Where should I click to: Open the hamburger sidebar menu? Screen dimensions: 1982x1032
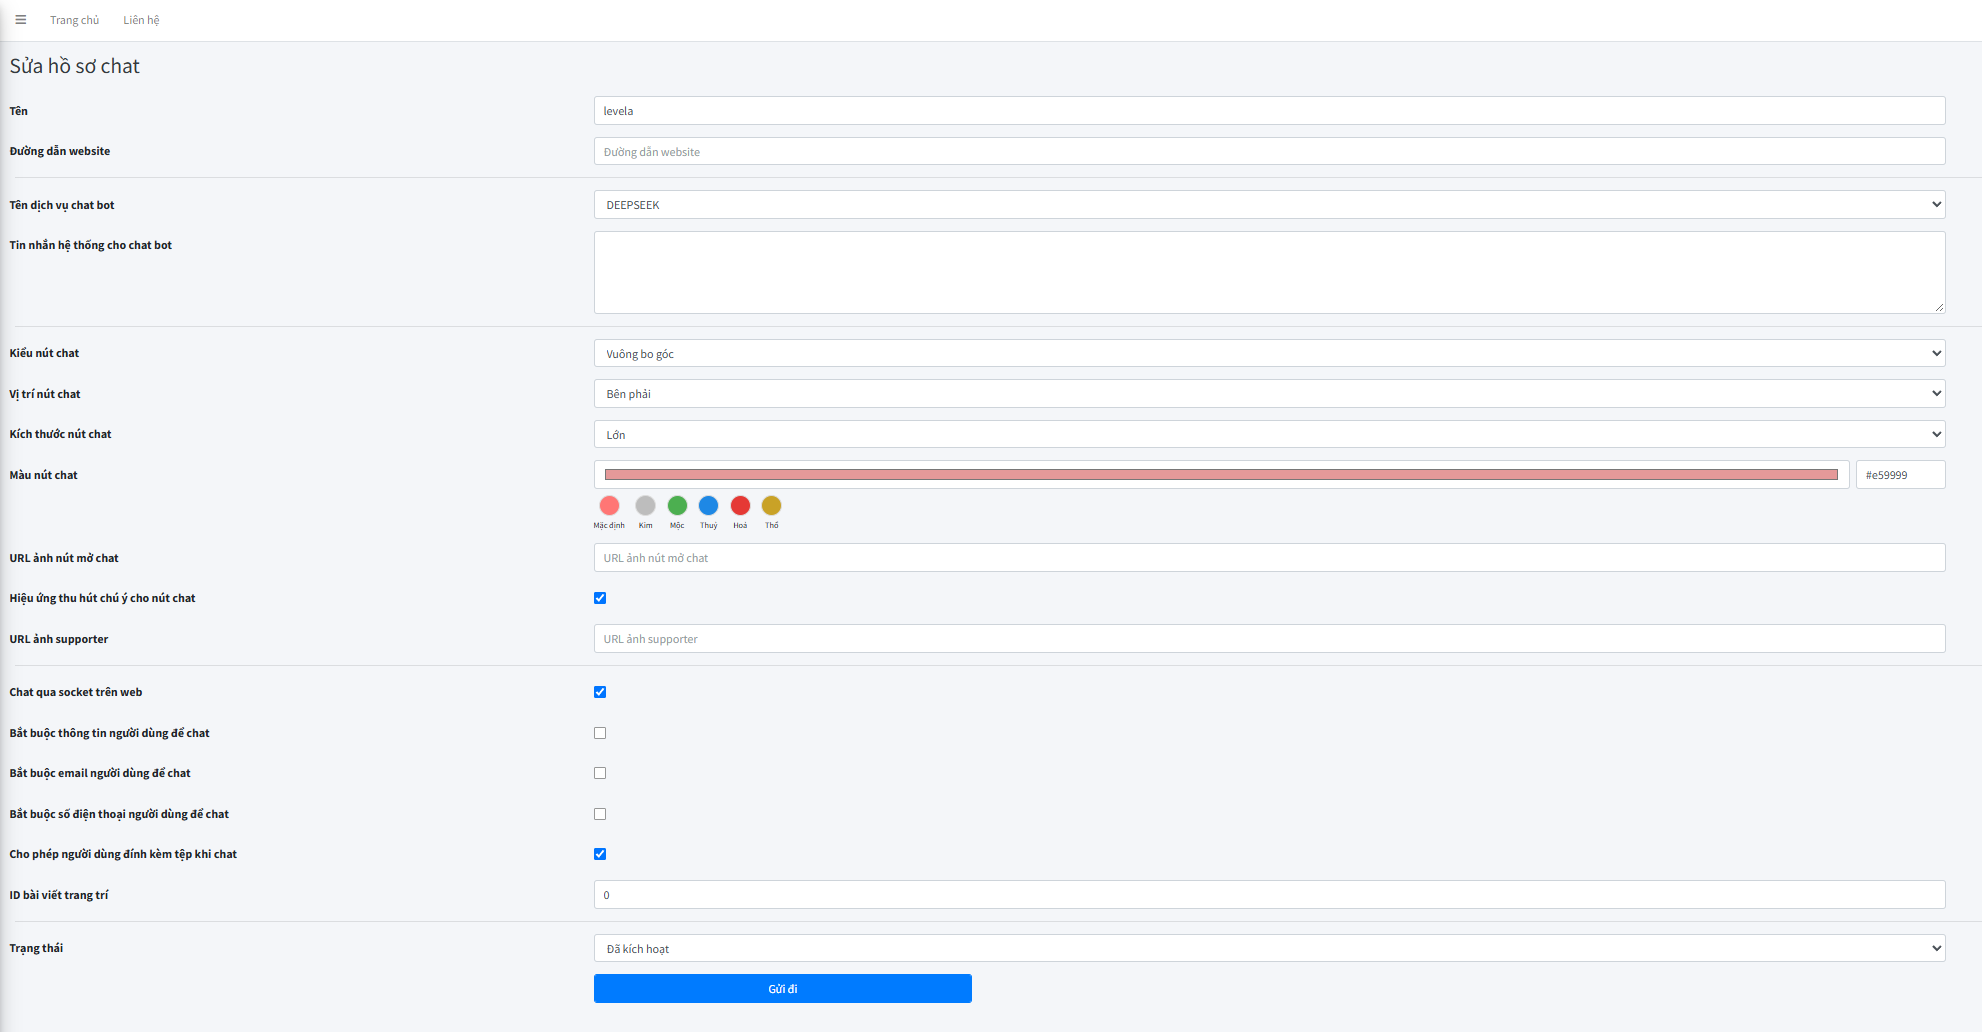pos(20,20)
